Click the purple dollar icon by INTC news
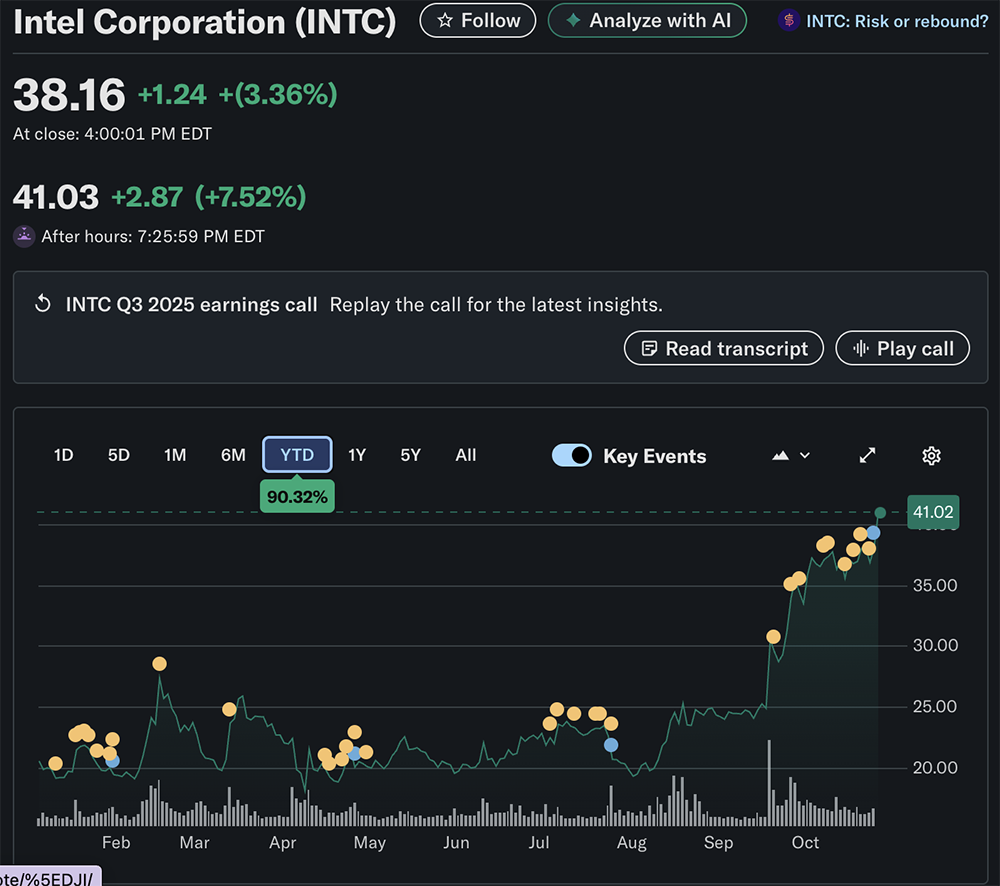The width and height of the screenshot is (1000, 886). pos(790,21)
